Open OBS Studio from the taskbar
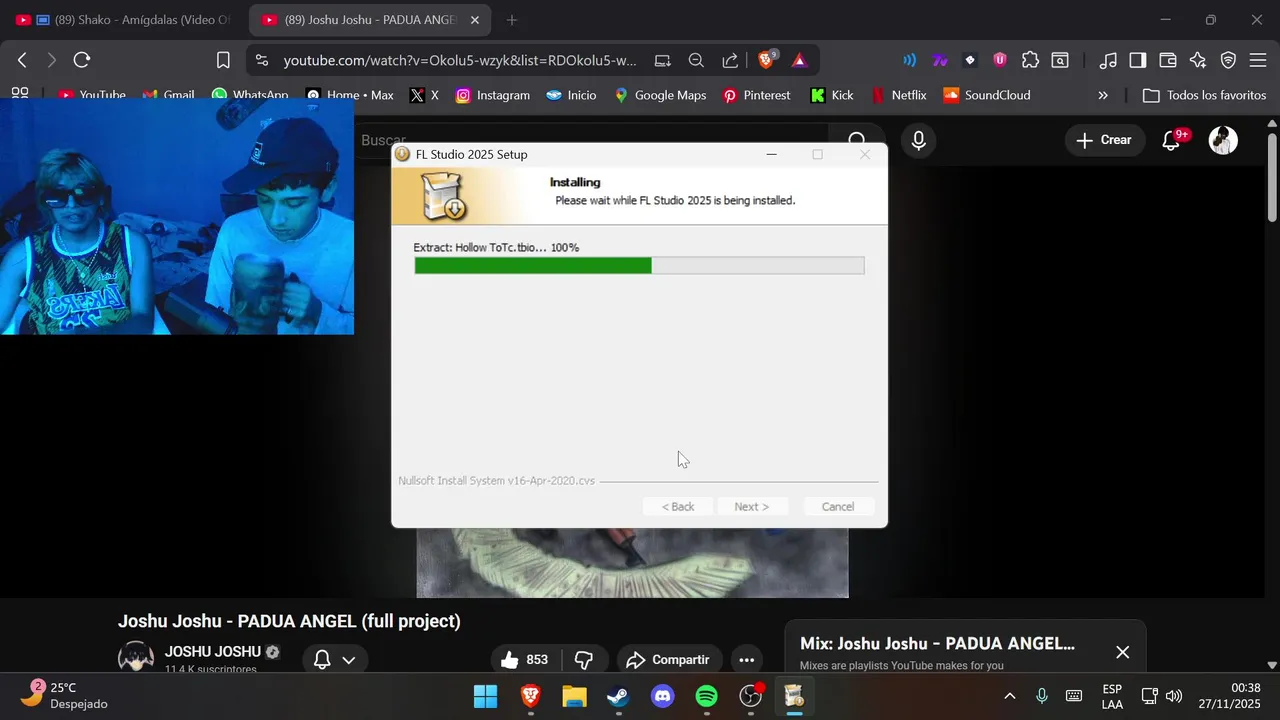 750,696
